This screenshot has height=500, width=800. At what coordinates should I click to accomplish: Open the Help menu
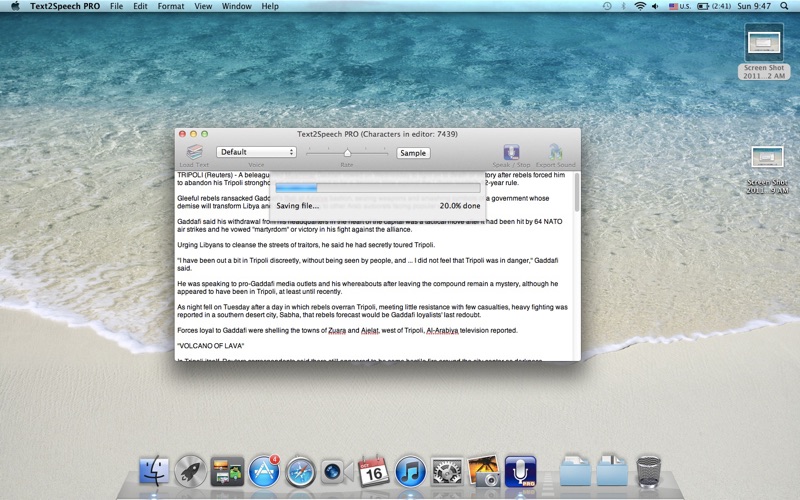click(270, 6)
